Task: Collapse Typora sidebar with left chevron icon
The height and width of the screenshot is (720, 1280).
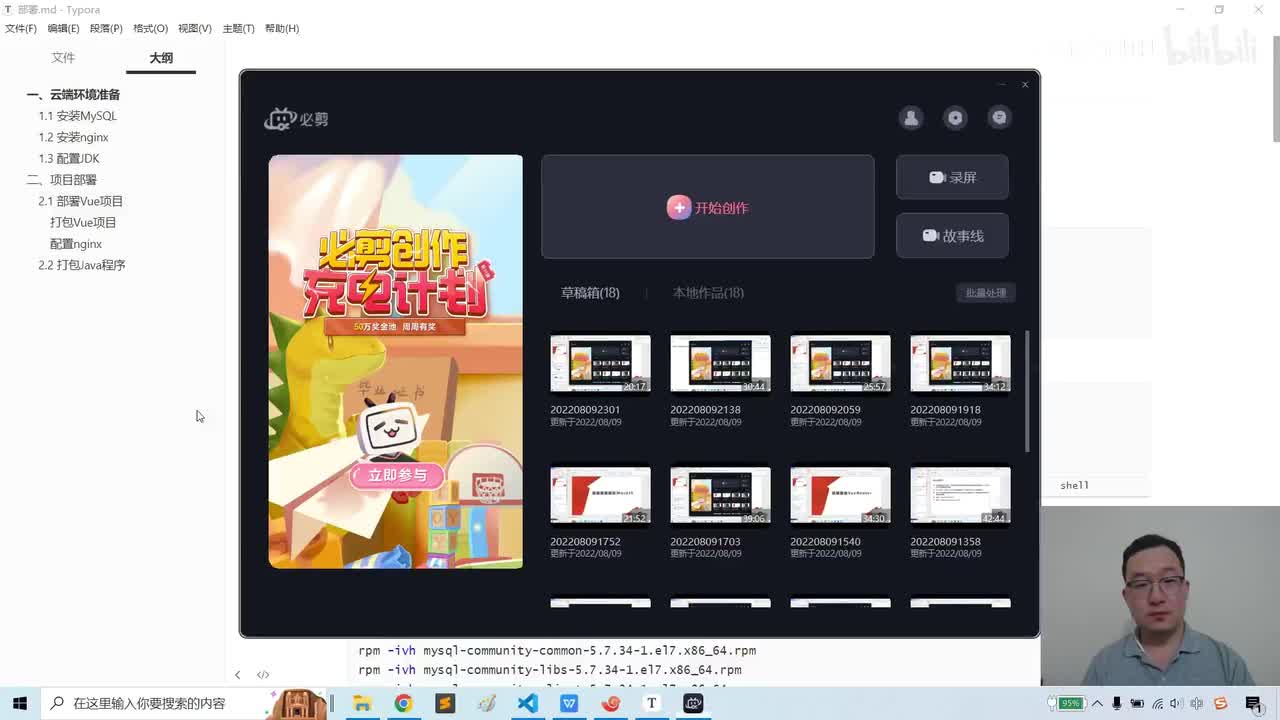Action: (x=237, y=675)
